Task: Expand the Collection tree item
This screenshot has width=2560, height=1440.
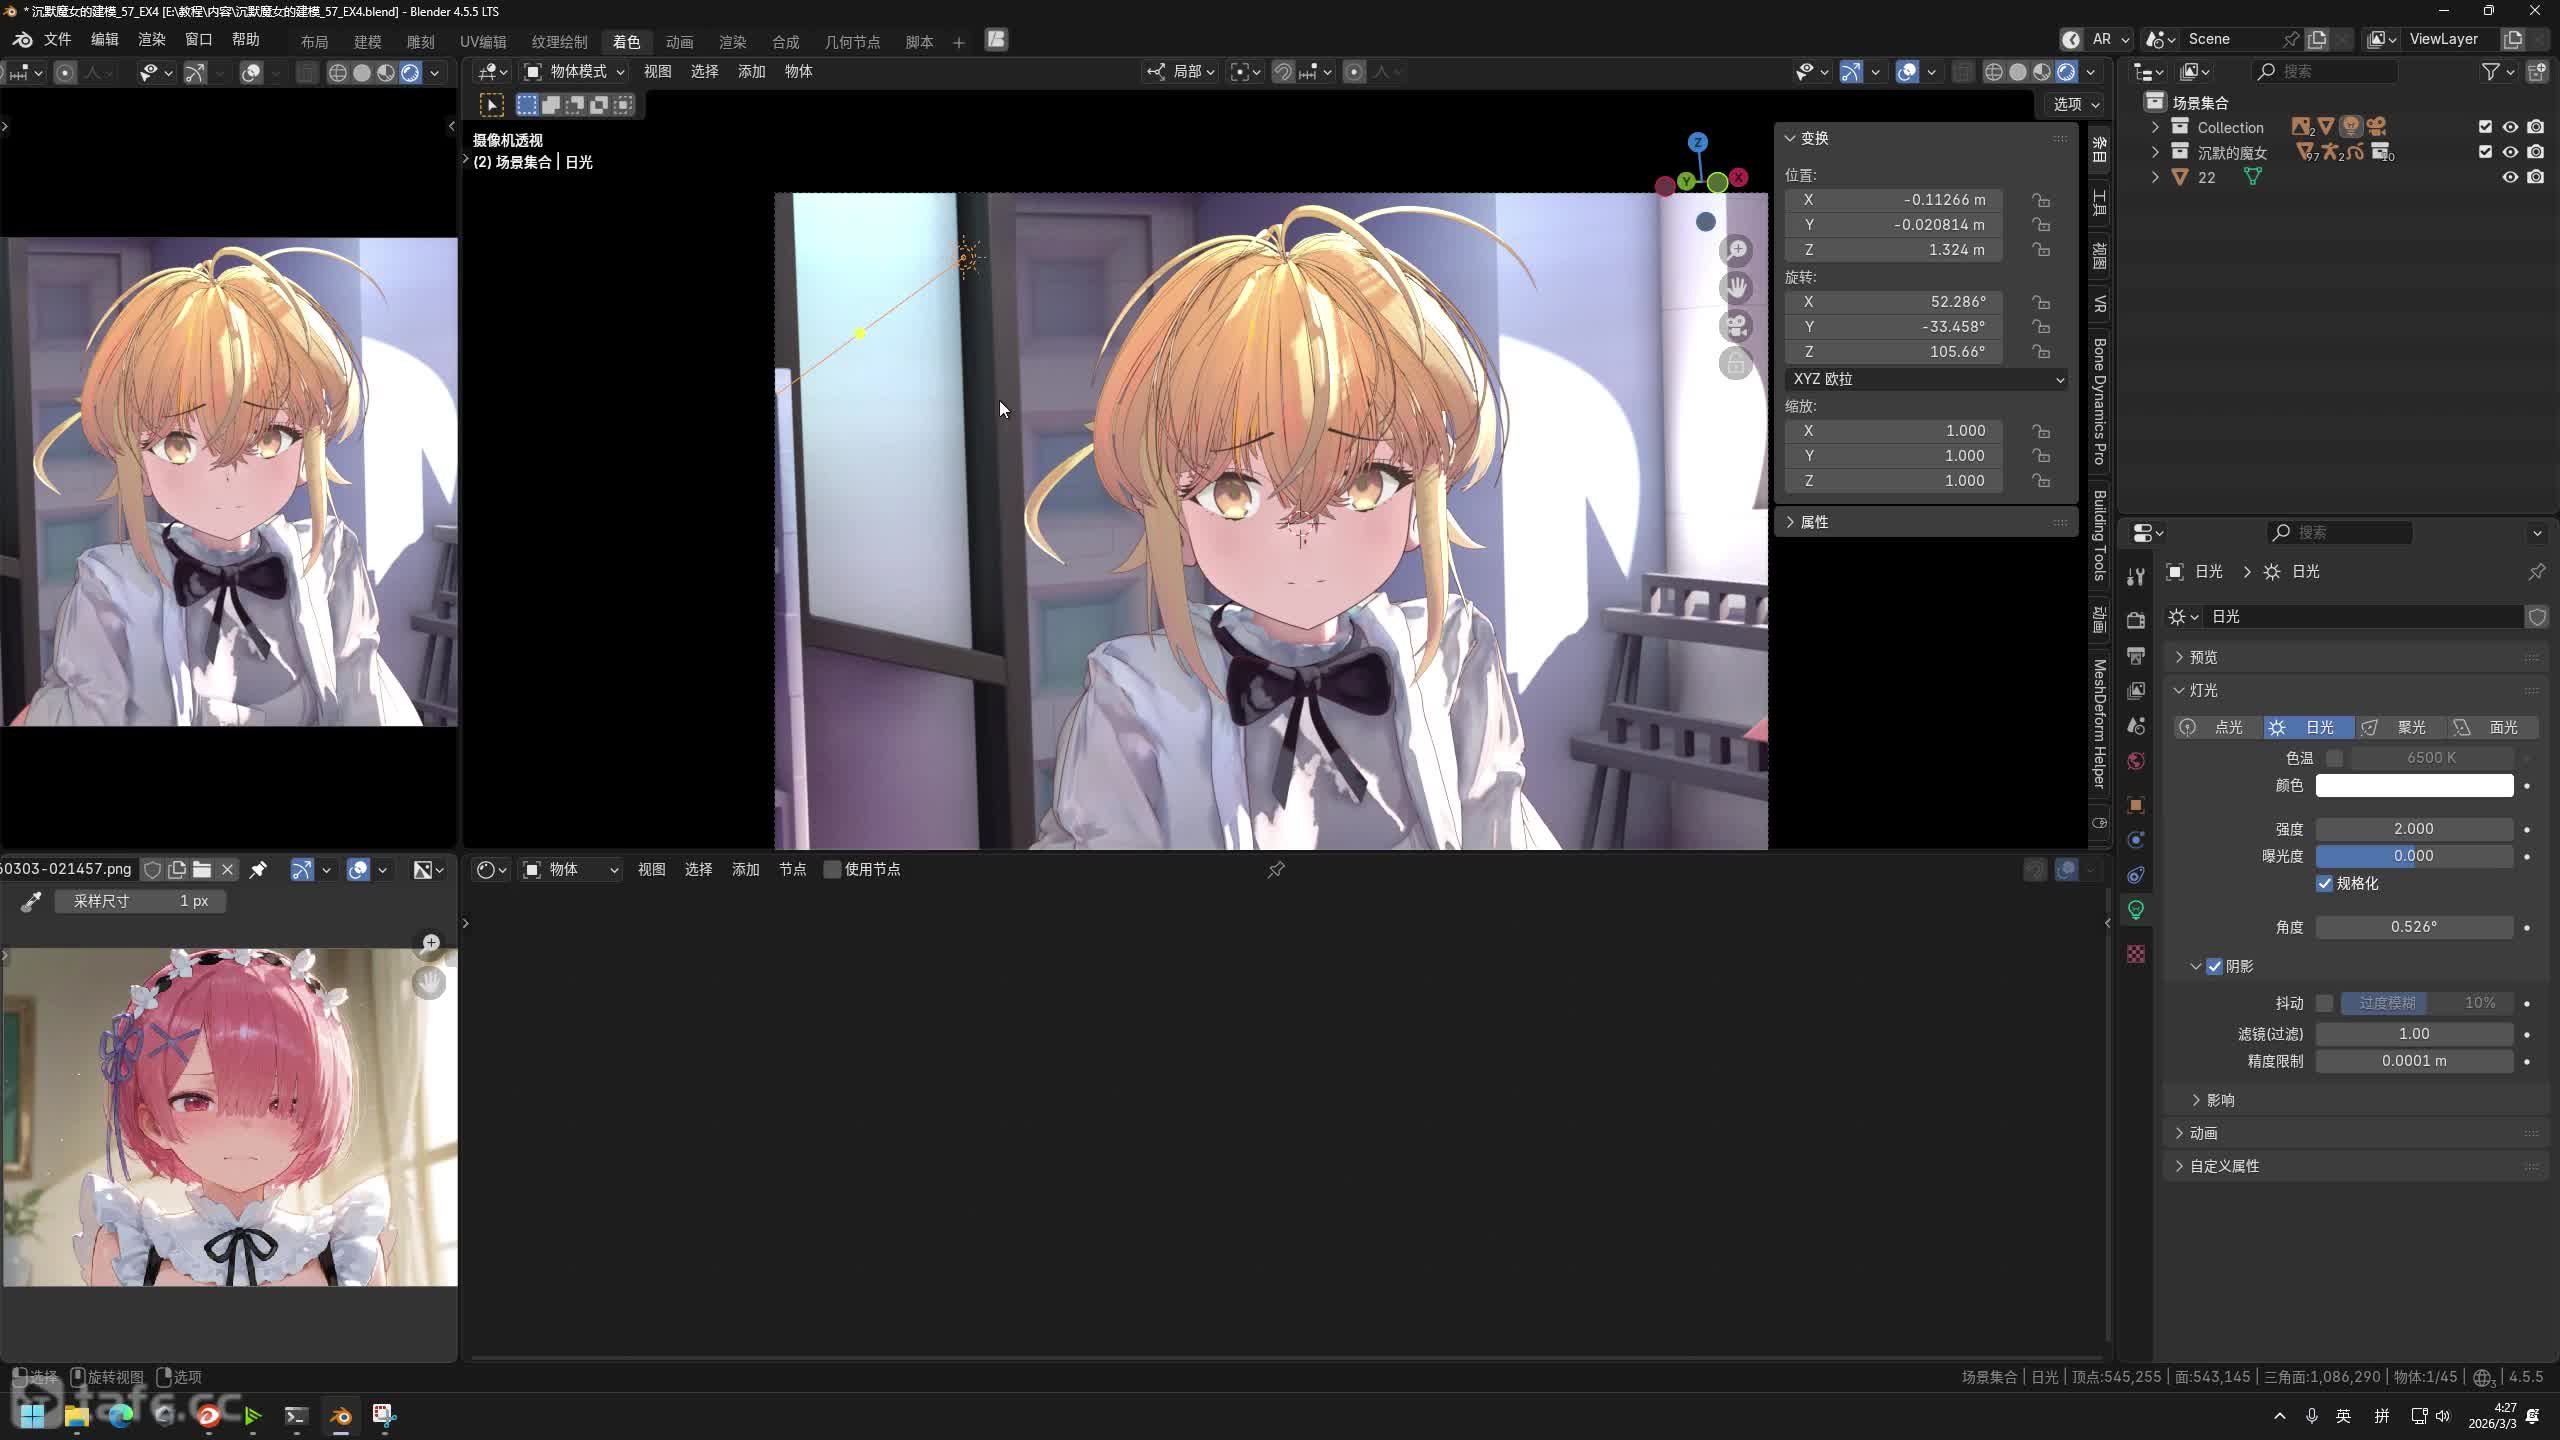Action: coord(2155,127)
